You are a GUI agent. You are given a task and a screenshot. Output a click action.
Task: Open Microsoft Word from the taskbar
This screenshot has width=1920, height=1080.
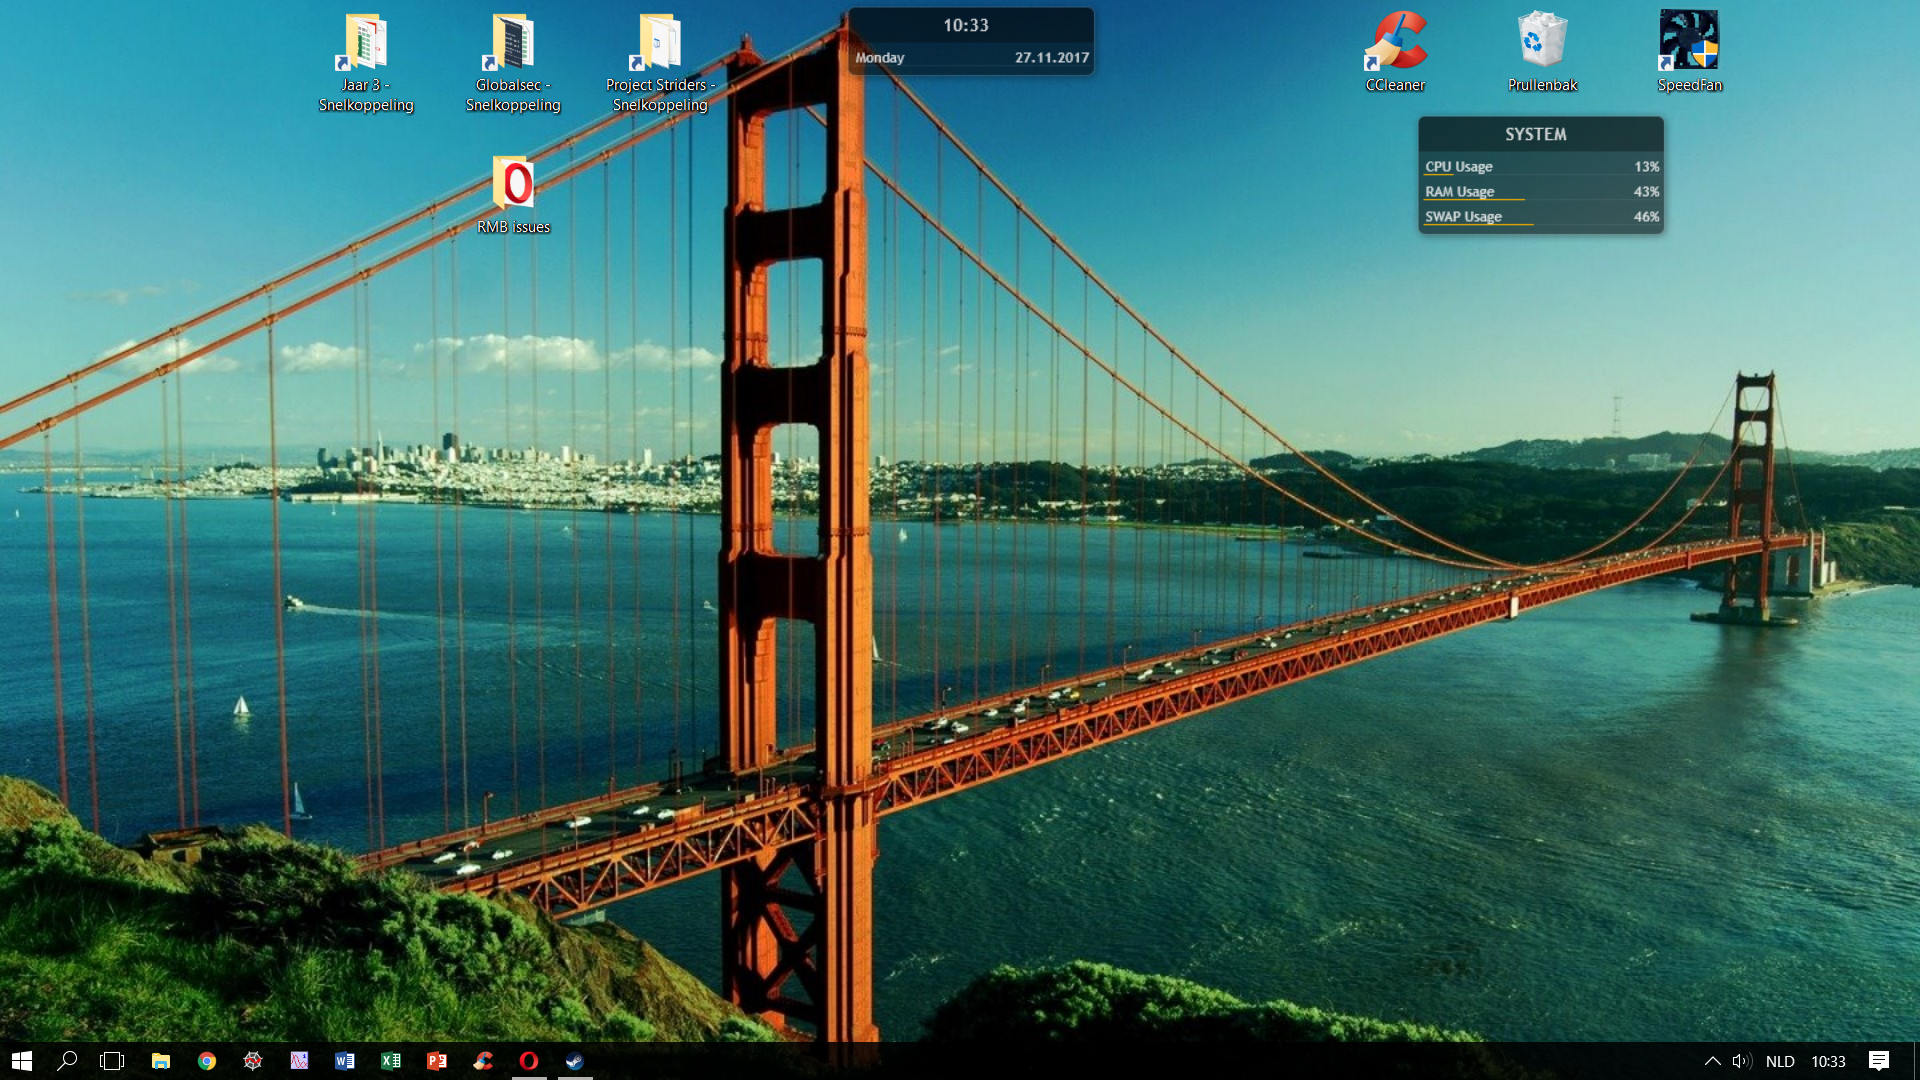coord(345,1061)
